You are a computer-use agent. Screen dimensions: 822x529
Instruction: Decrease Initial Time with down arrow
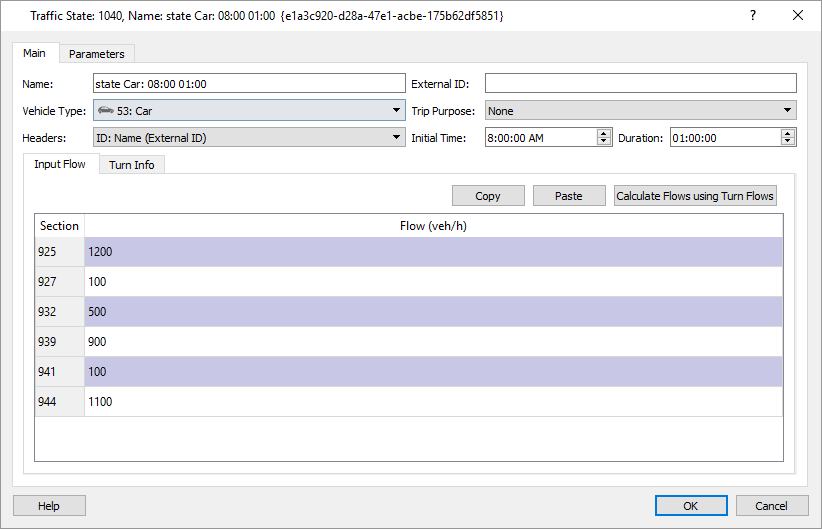coord(604,142)
